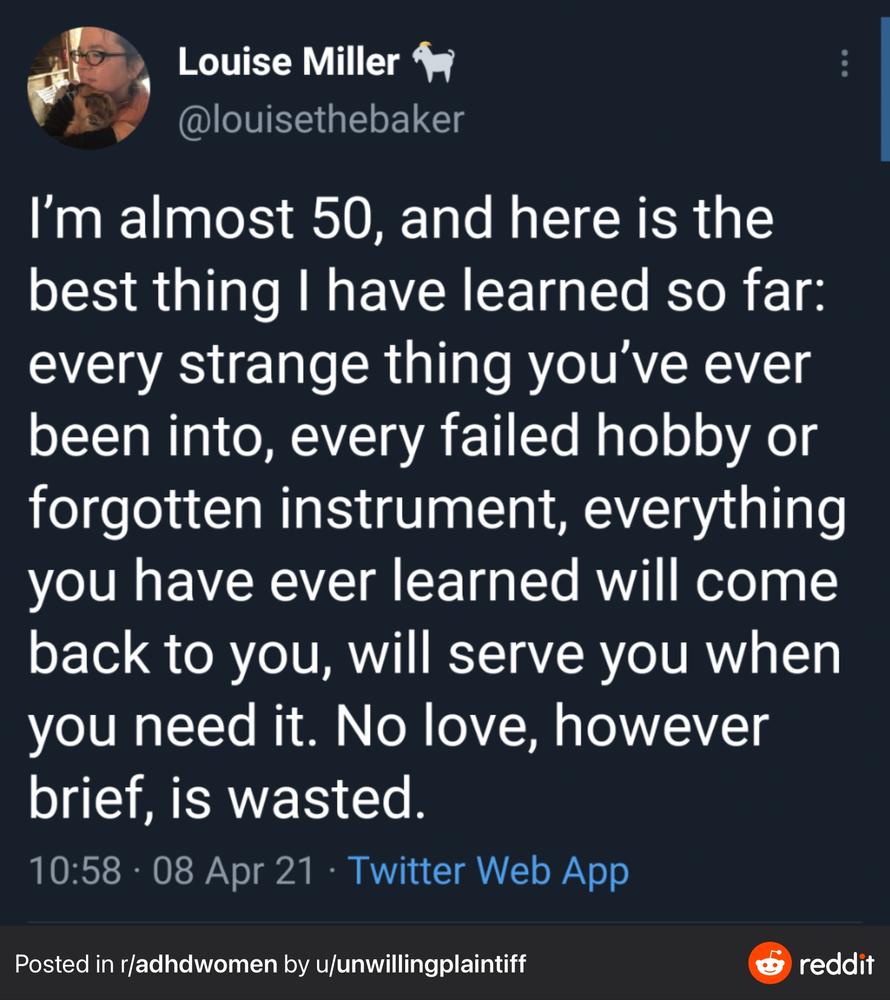The height and width of the screenshot is (1000, 890).
Task: Click the final words "brief, is wasted."
Action: click(x=227, y=798)
